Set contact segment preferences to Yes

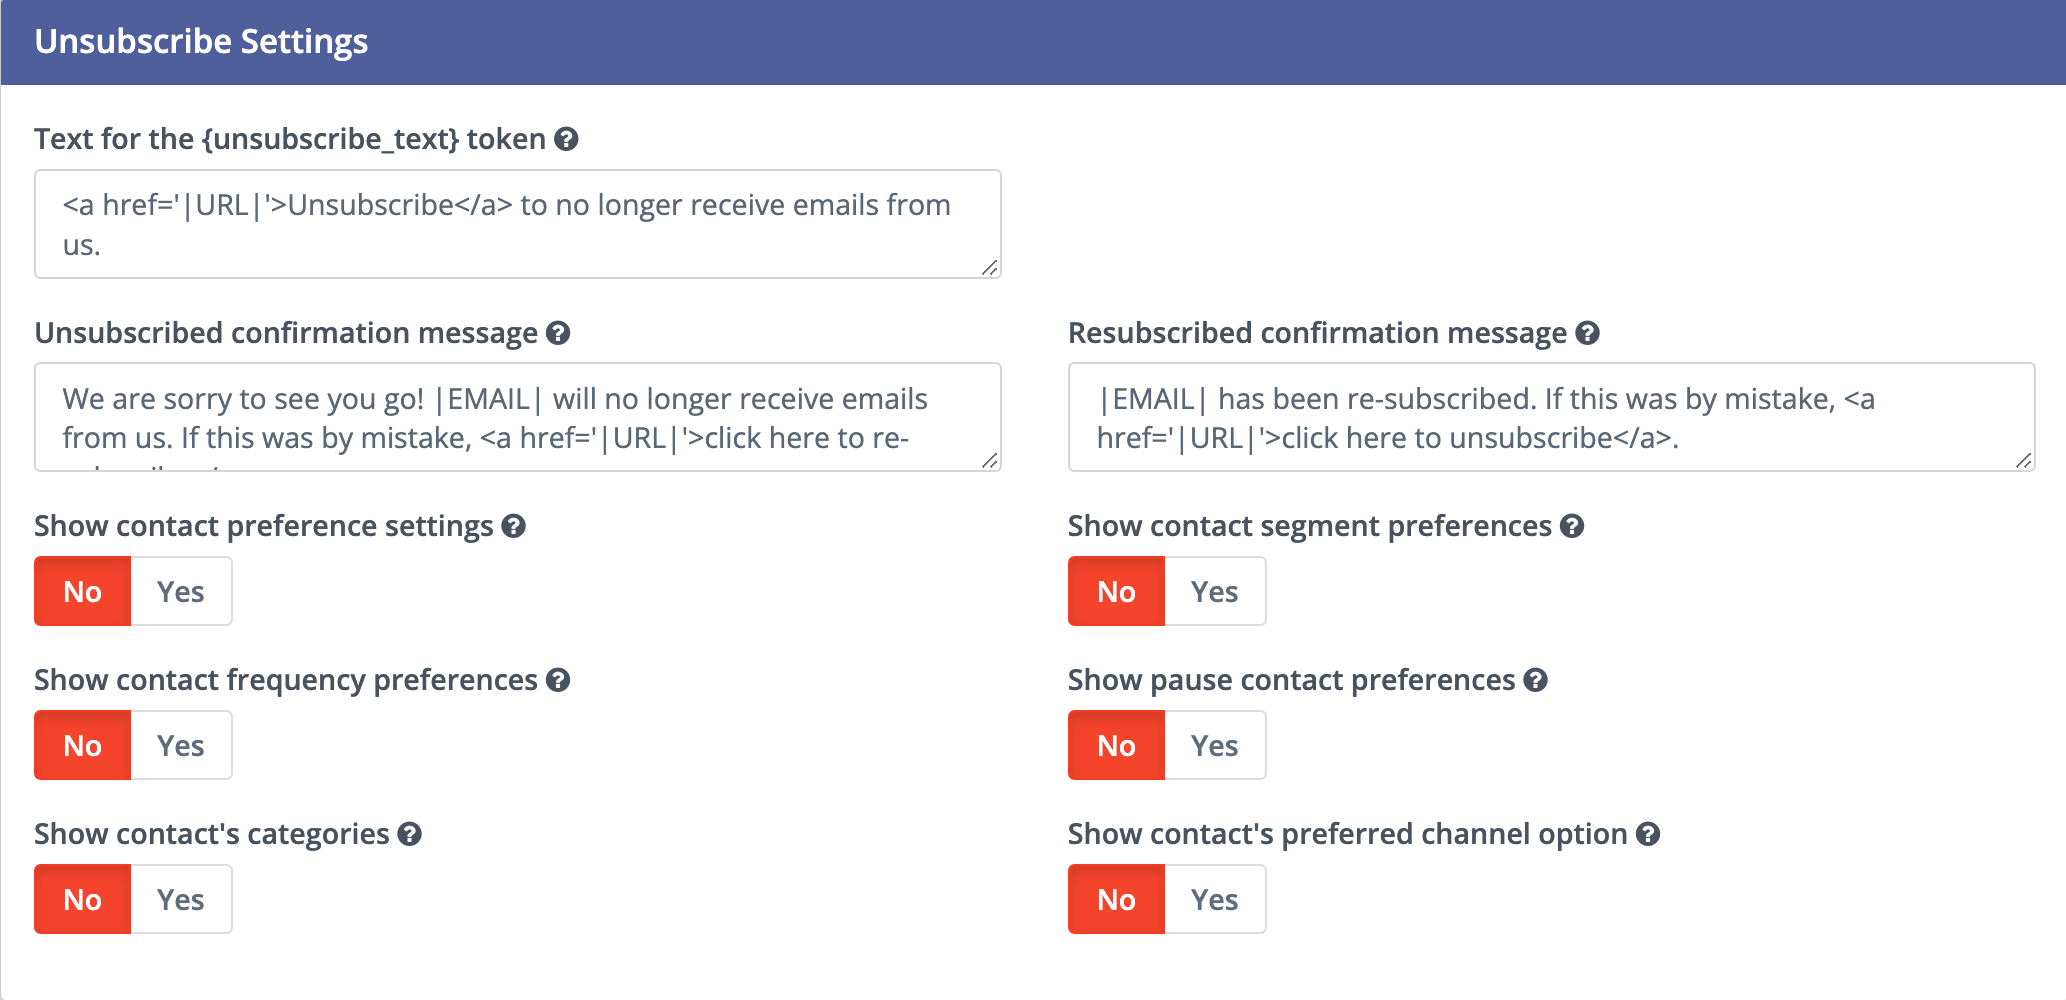[1215, 591]
